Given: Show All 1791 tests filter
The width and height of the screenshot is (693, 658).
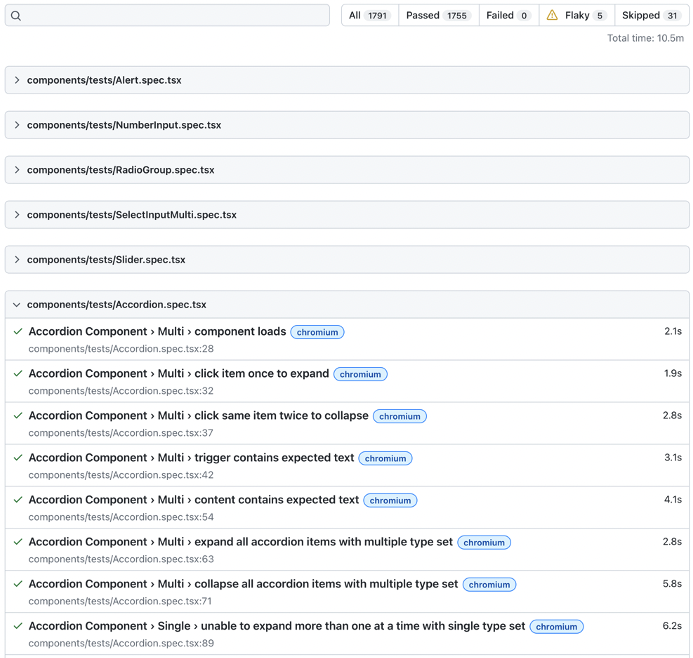Looking at the screenshot, I should point(370,15).
